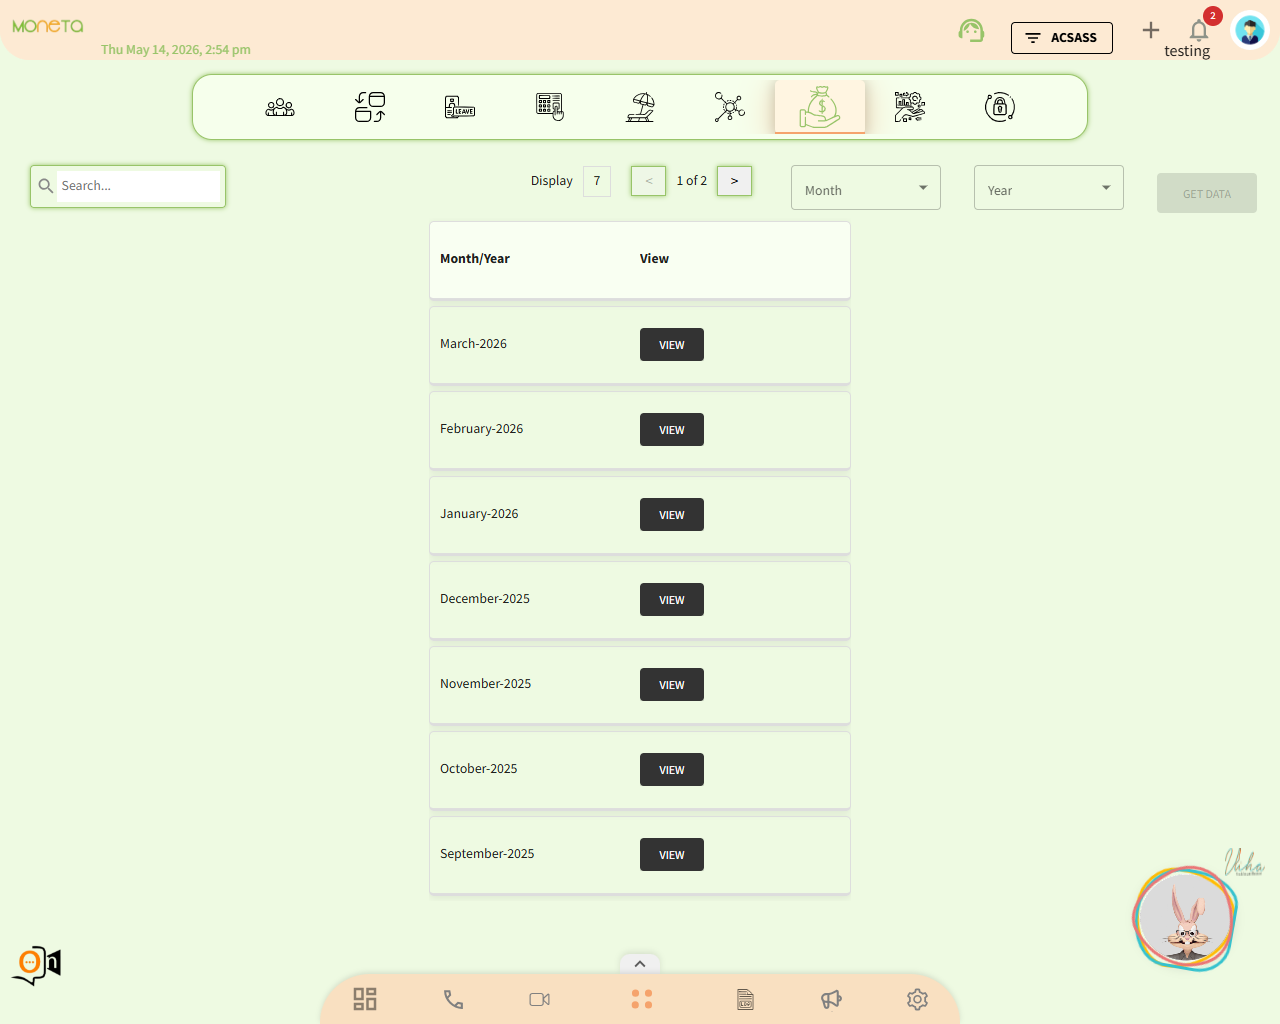Click the September-2025 text
The width and height of the screenshot is (1280, 1024).
tap(487, 854)
